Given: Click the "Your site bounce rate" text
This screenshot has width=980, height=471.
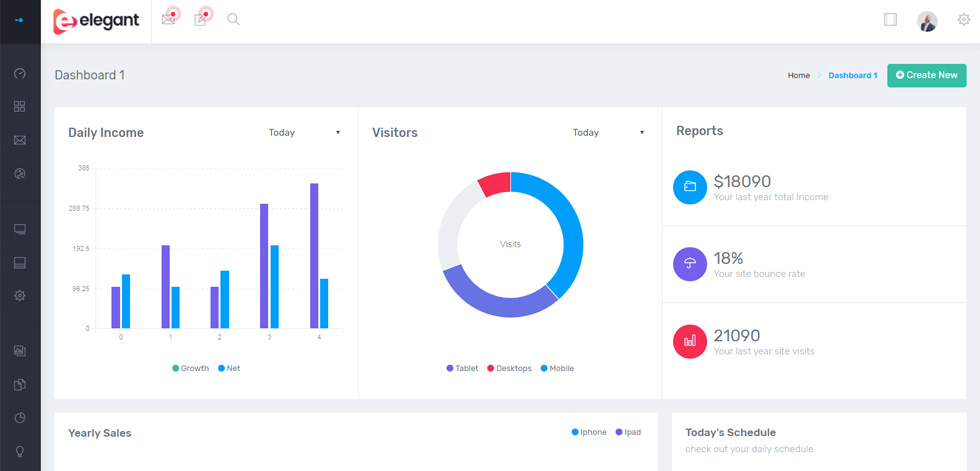Looking at the screenshot, I should tap(759, 274).
